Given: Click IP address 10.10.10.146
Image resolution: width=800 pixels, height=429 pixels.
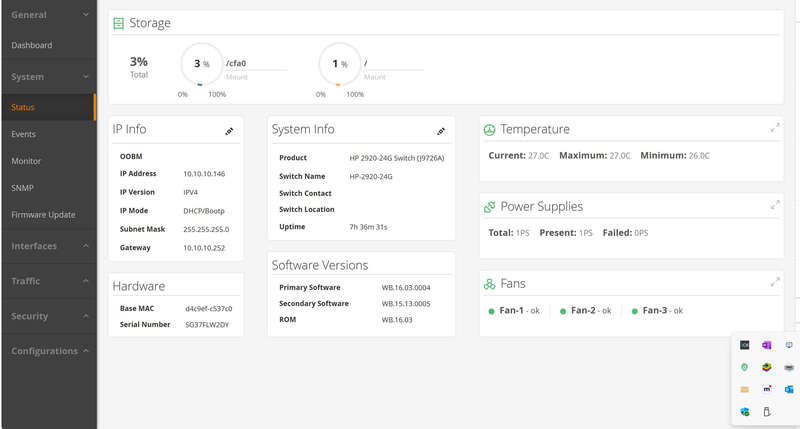Looking at the screenshot, I should pyautogui.click(x=204, y=174).
